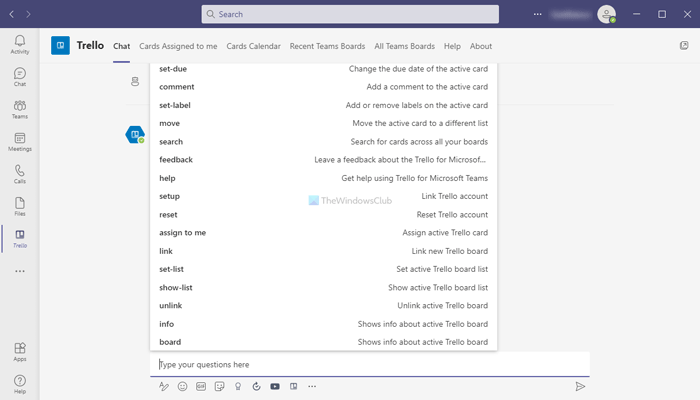Pop out the Trello chat window

pos(684,46)
